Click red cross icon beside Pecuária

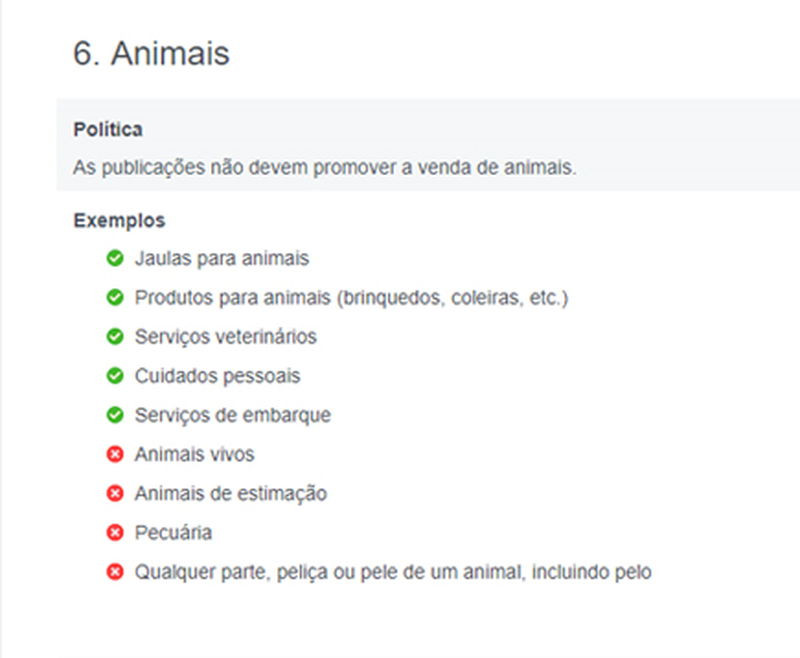pyautogui.click(x=115, y=533)
